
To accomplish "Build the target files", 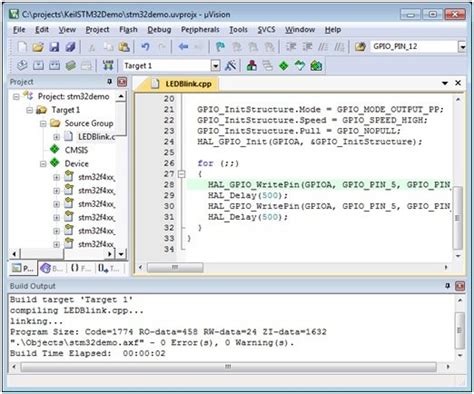I will (38, 66).
